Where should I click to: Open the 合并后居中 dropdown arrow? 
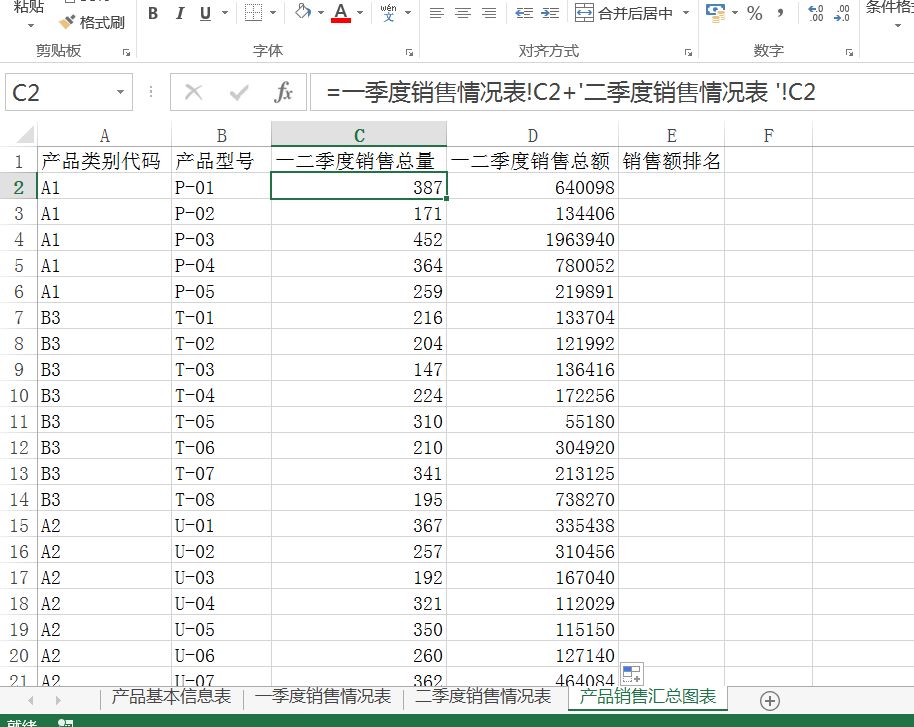[686, 14]
